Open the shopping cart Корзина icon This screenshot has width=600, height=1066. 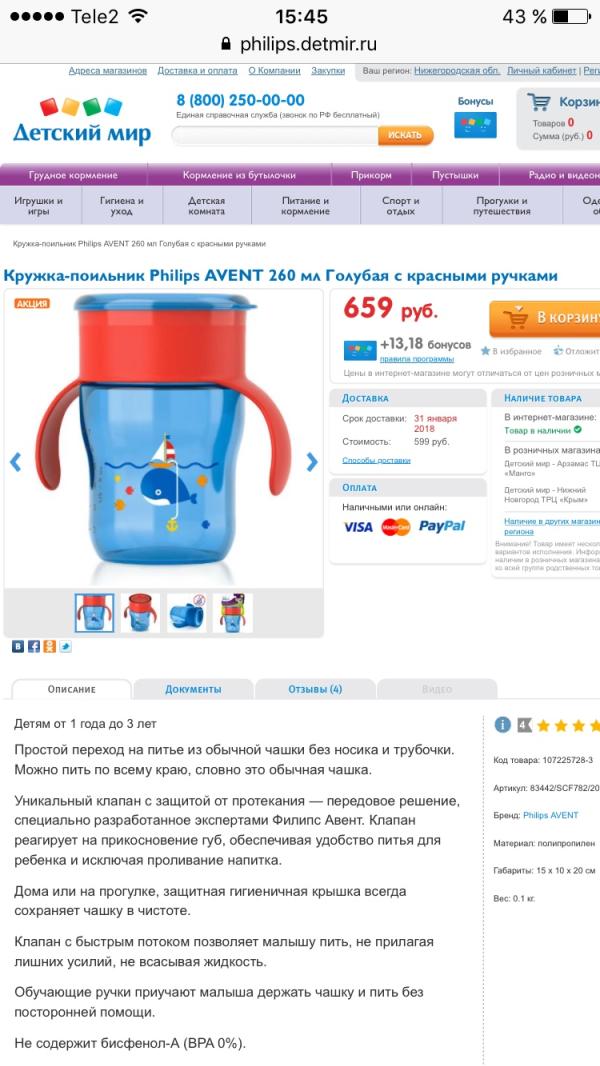[539, 102]
